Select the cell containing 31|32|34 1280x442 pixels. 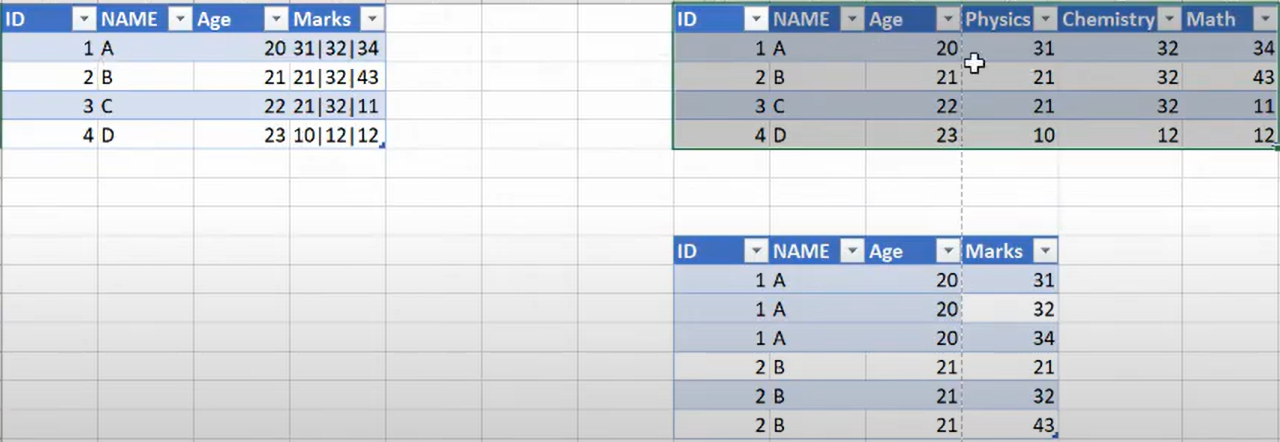(336, 48)
